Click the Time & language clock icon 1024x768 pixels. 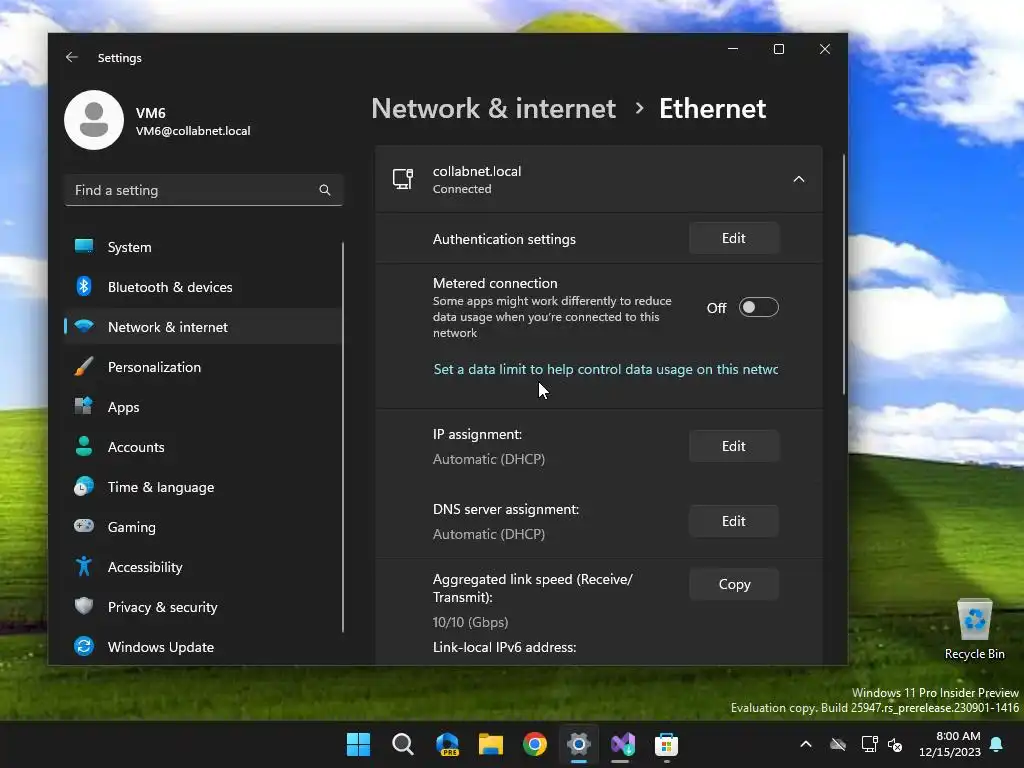pos(84,487)
